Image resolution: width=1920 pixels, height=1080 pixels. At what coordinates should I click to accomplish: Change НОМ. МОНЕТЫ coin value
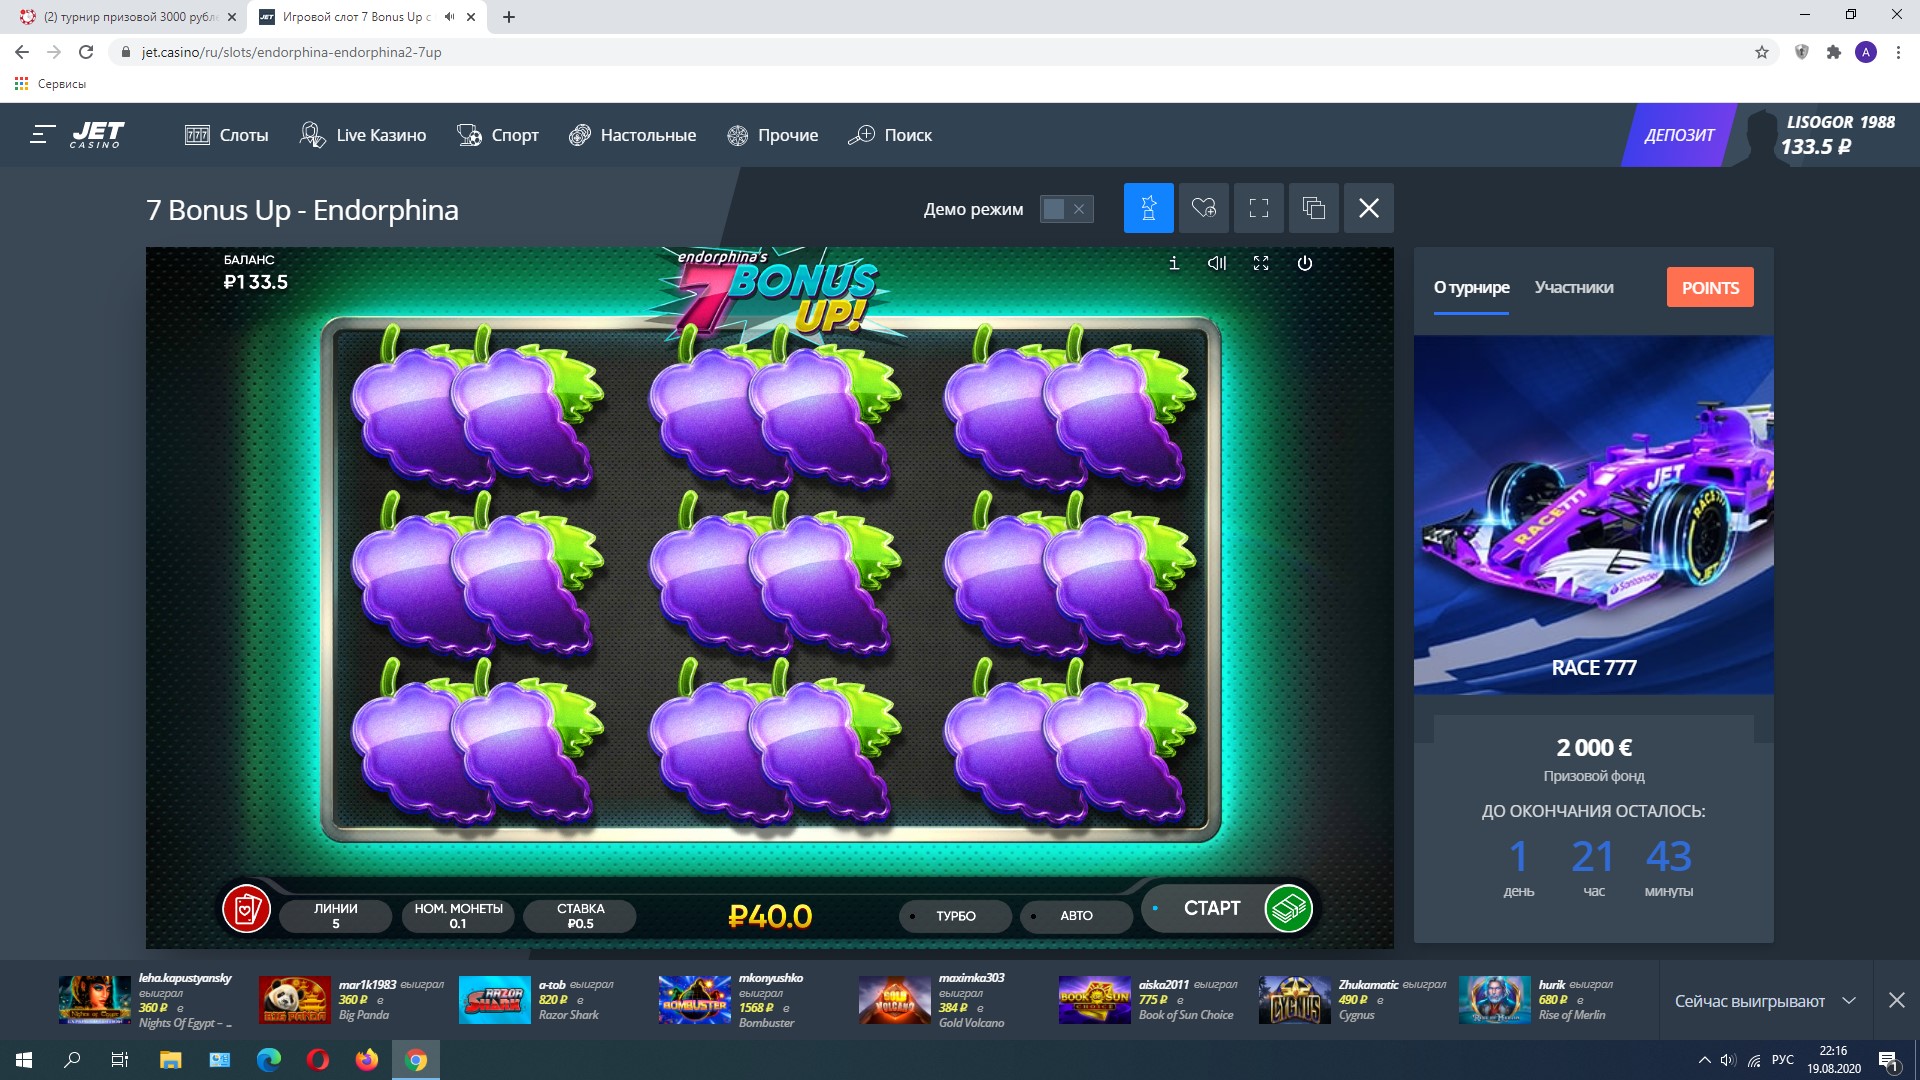458,915
